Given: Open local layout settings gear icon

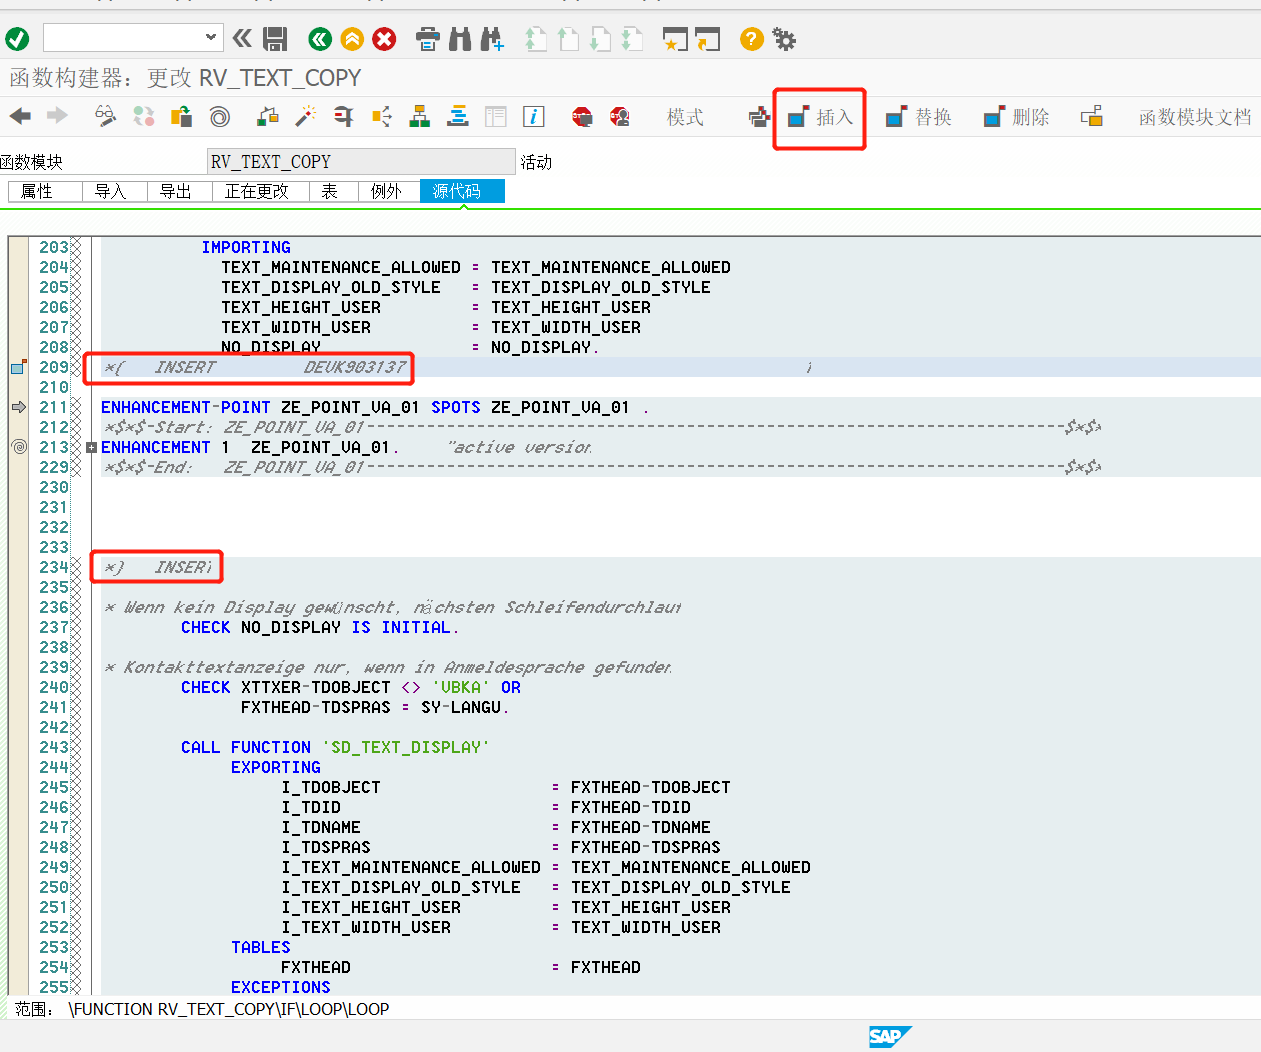Looking at the screenshot, I should 785,39.
